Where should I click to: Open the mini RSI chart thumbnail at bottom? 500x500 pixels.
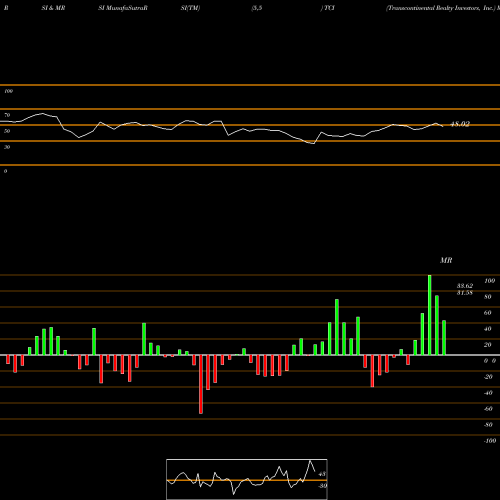(x=247, y=479)
